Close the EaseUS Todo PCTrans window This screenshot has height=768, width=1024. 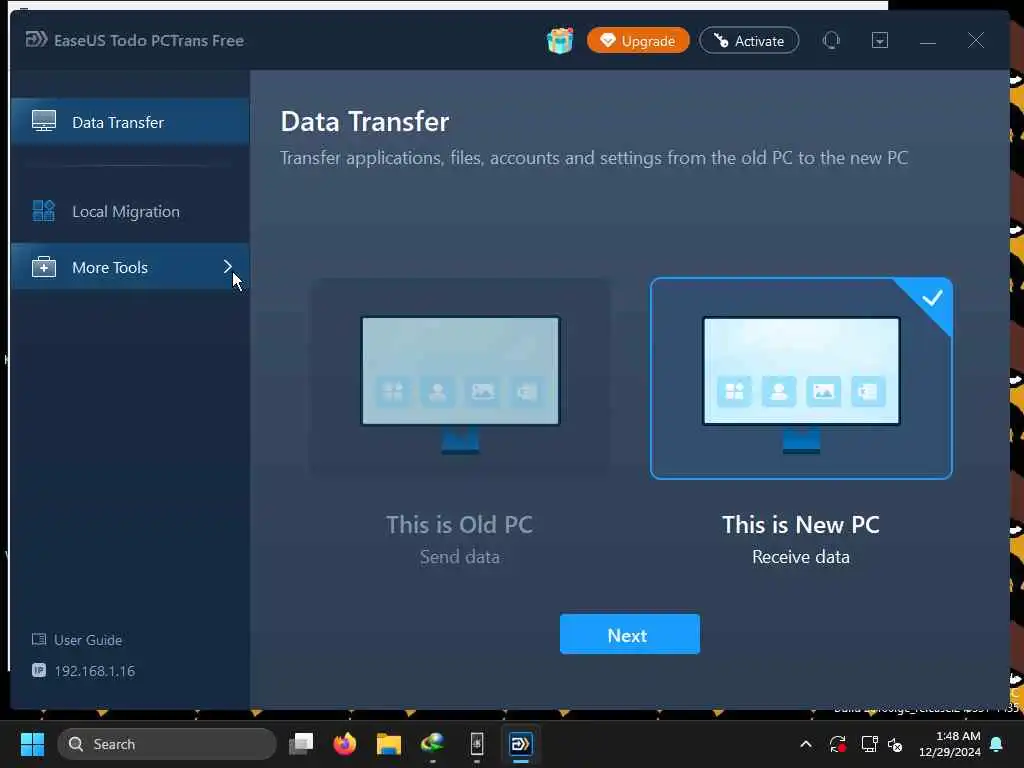point(976,40)
